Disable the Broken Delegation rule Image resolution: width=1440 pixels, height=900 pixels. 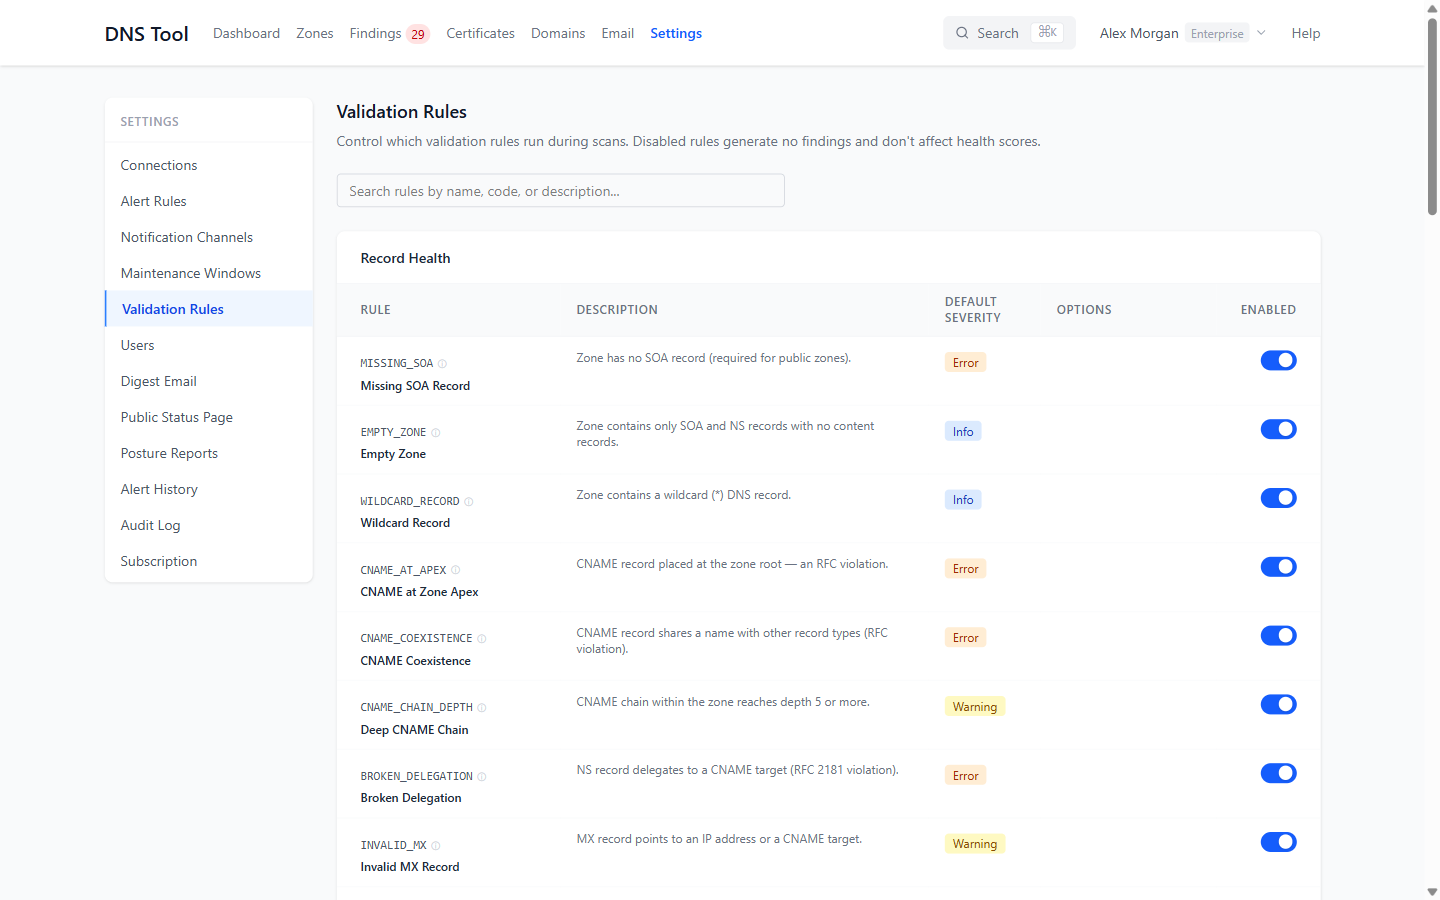(1278, 773)
